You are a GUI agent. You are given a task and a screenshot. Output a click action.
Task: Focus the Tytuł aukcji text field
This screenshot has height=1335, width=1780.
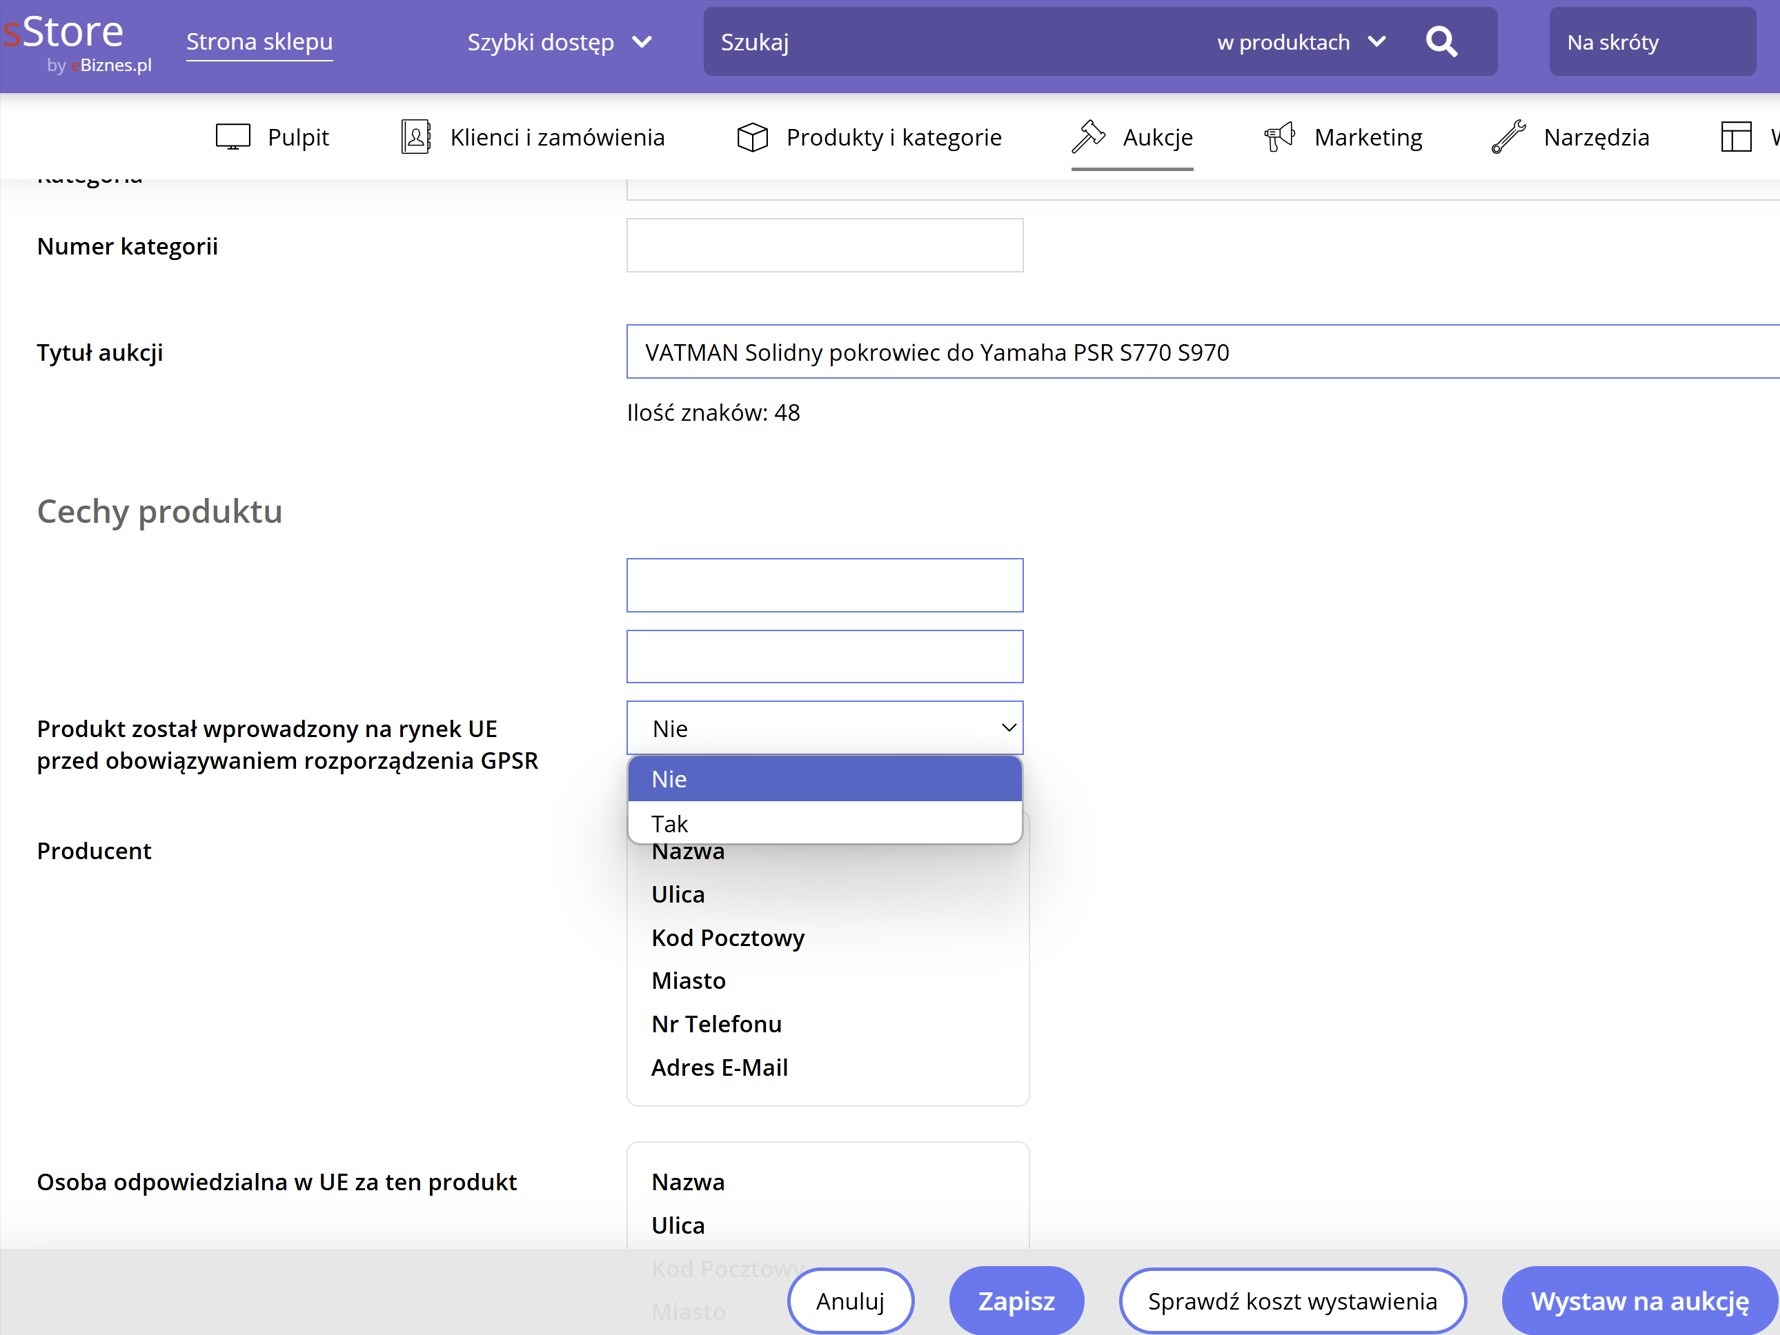coord(1200,352)
